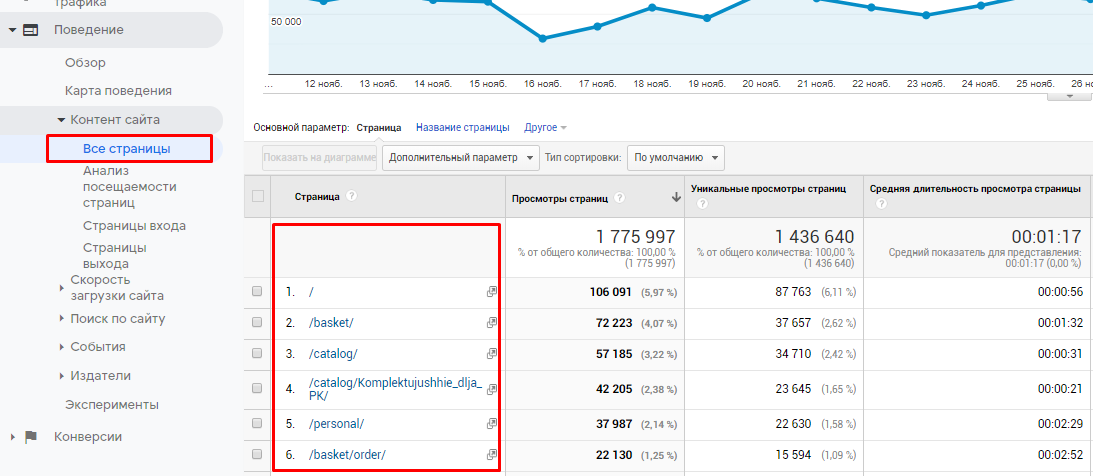Image resolution: width=1093 pixels, height=476 pixels.
Task: Click the 16 нояб. data point on chart
Action: tap(543, 38)
